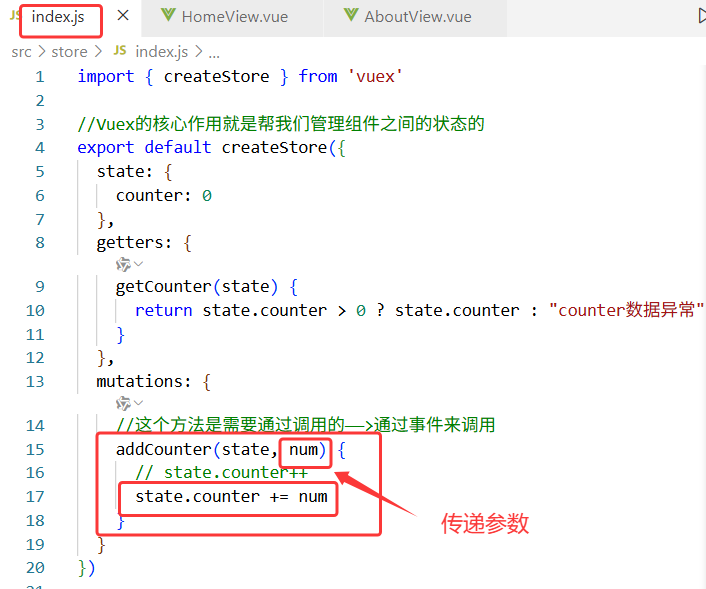Close the index.js tab
The width and height of the screenshot is (706, 589).
click(123, 16)
